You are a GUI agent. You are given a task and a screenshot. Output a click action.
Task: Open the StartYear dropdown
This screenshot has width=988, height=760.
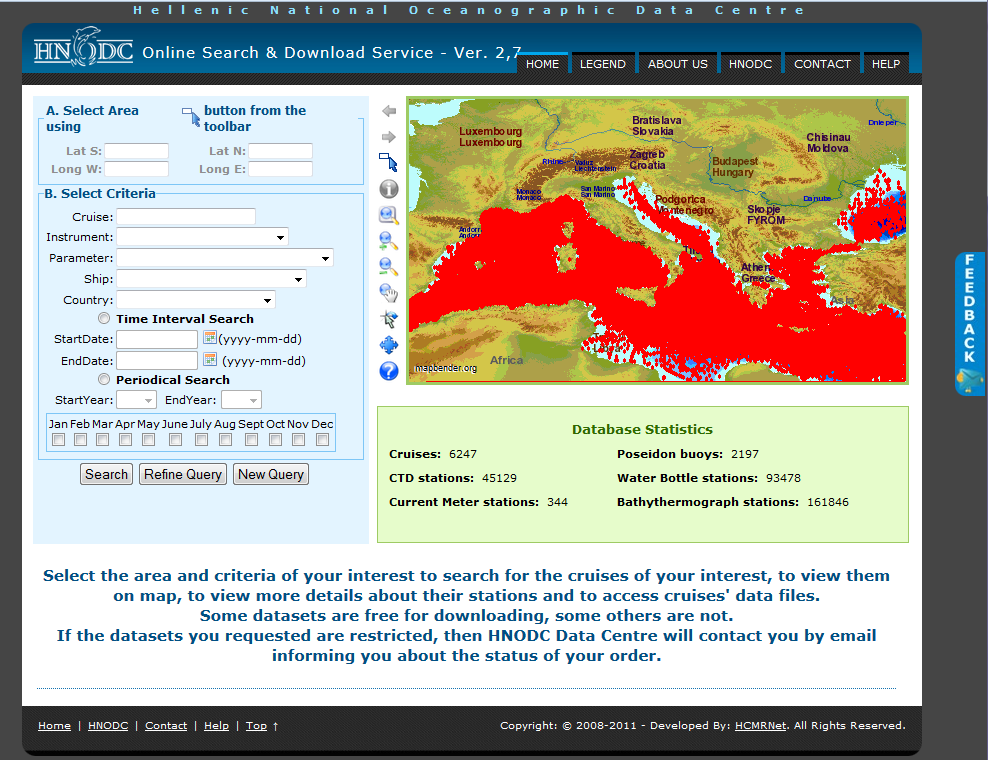click(136, 400)
